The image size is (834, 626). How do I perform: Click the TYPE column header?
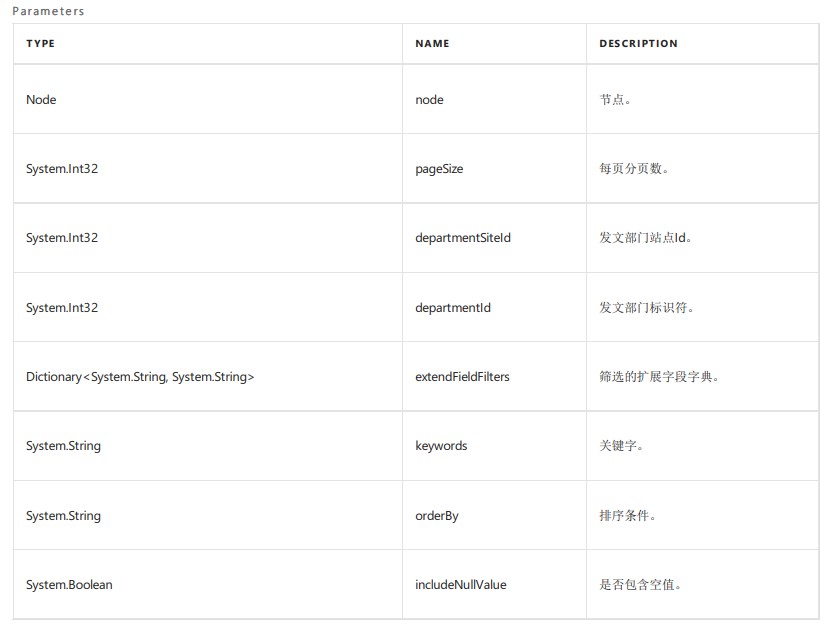point(40,44)
